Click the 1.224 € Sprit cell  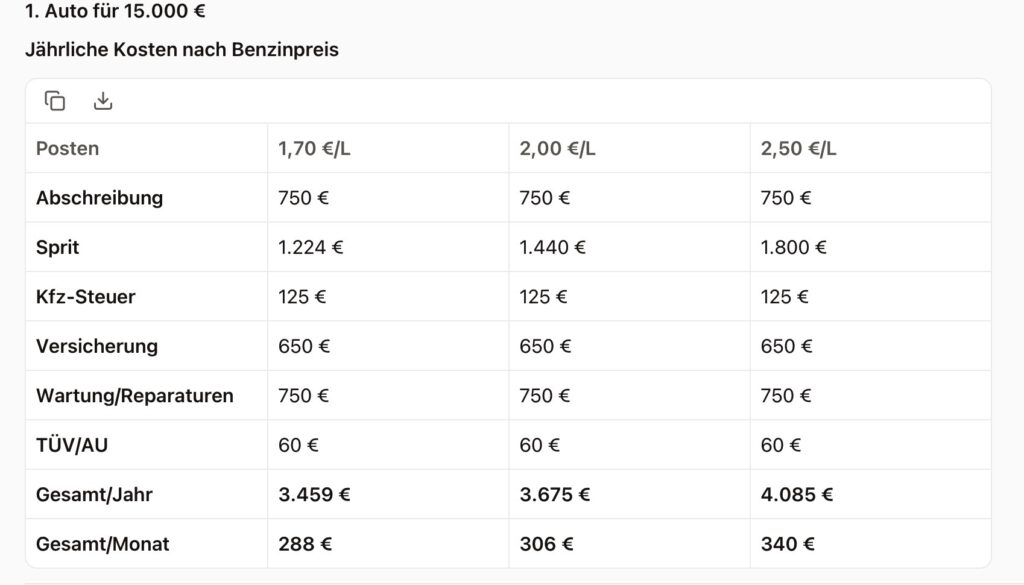coord(310,247)
